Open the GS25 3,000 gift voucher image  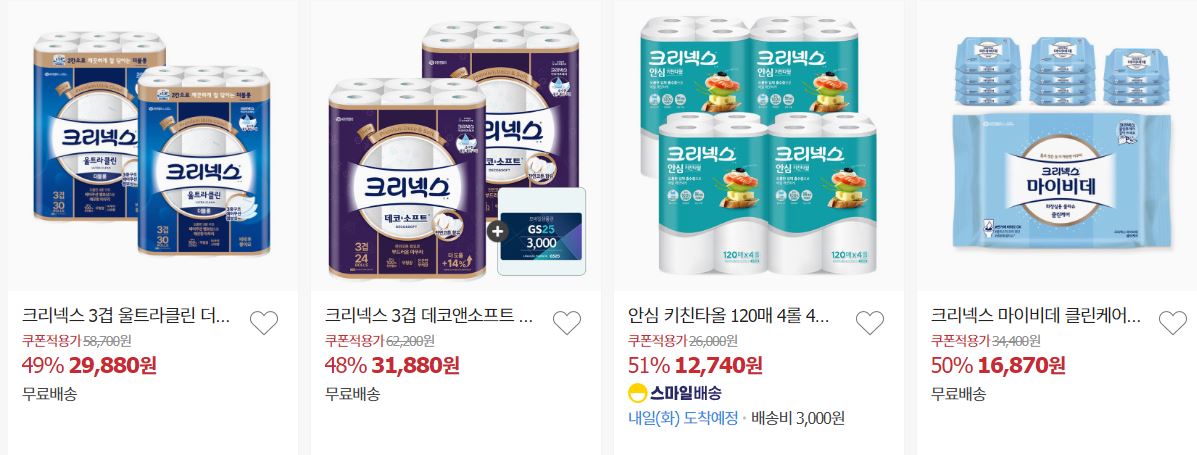541,232
